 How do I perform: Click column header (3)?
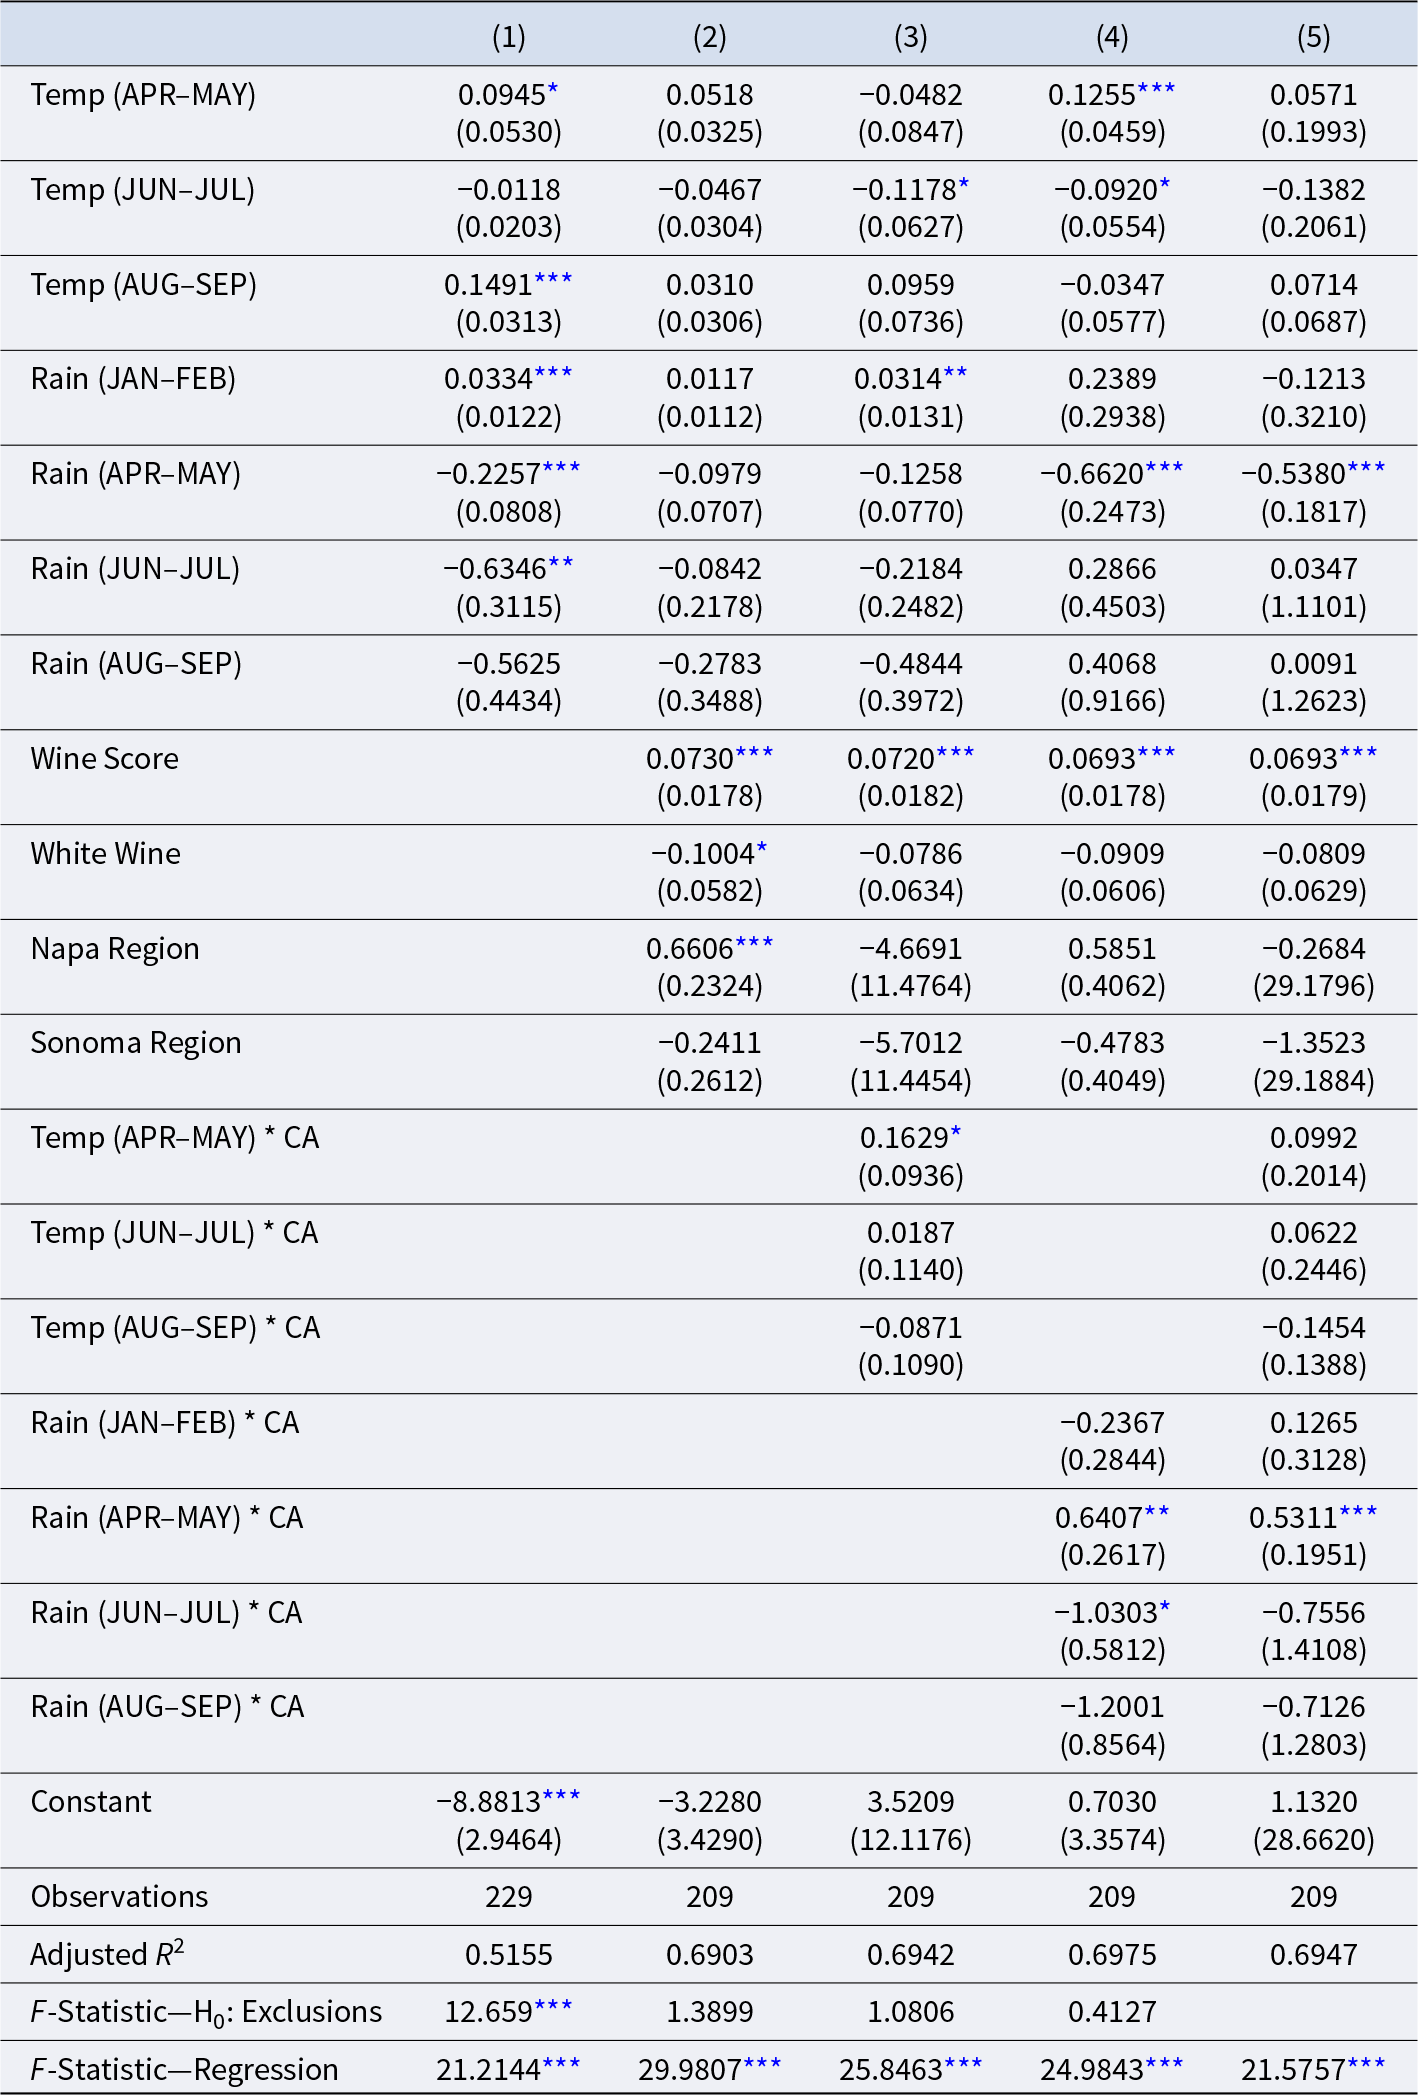[911, 37]
